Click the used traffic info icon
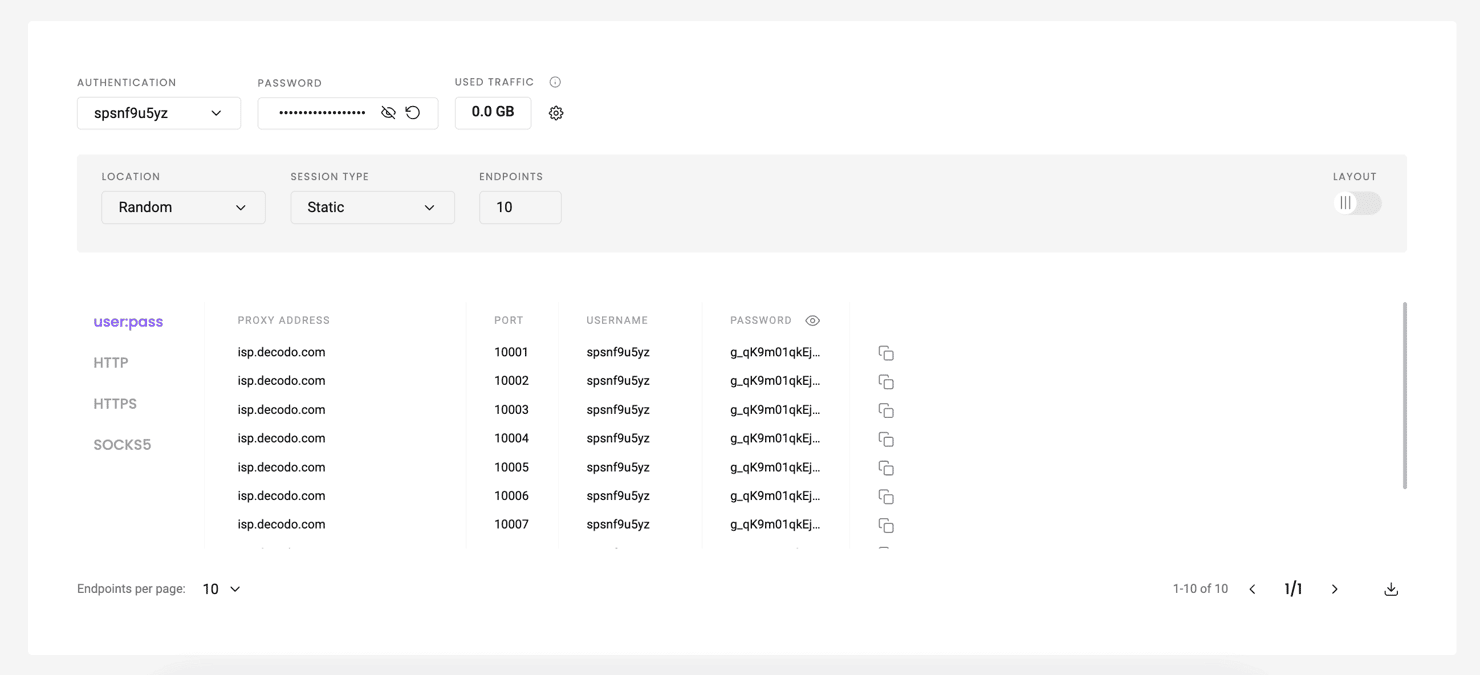 [555, 82]
